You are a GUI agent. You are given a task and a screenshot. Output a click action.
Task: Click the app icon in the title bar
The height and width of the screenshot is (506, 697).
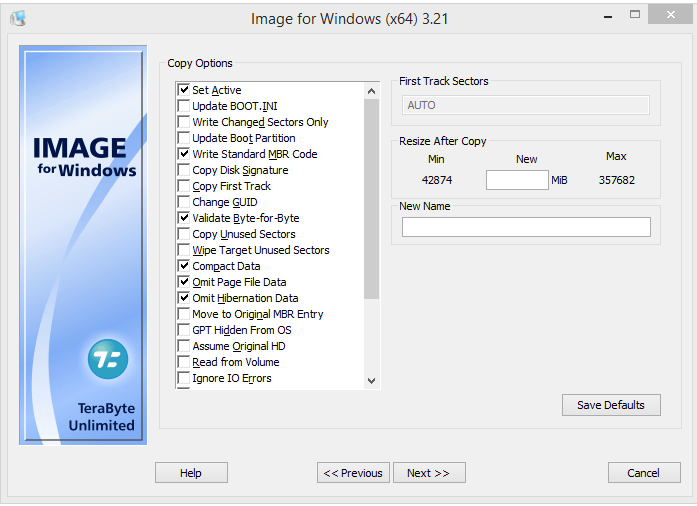(x=18, y=18)
